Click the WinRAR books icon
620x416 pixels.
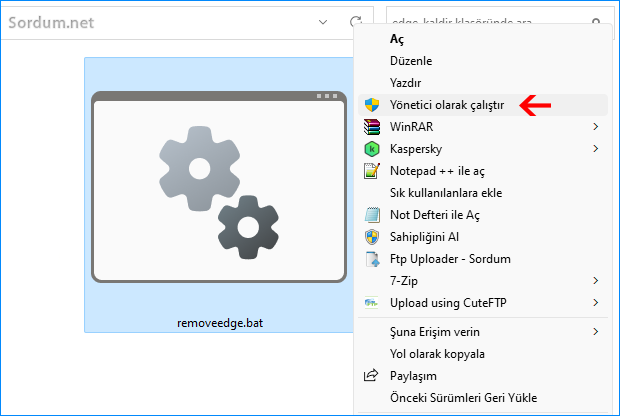coord(372,127)
